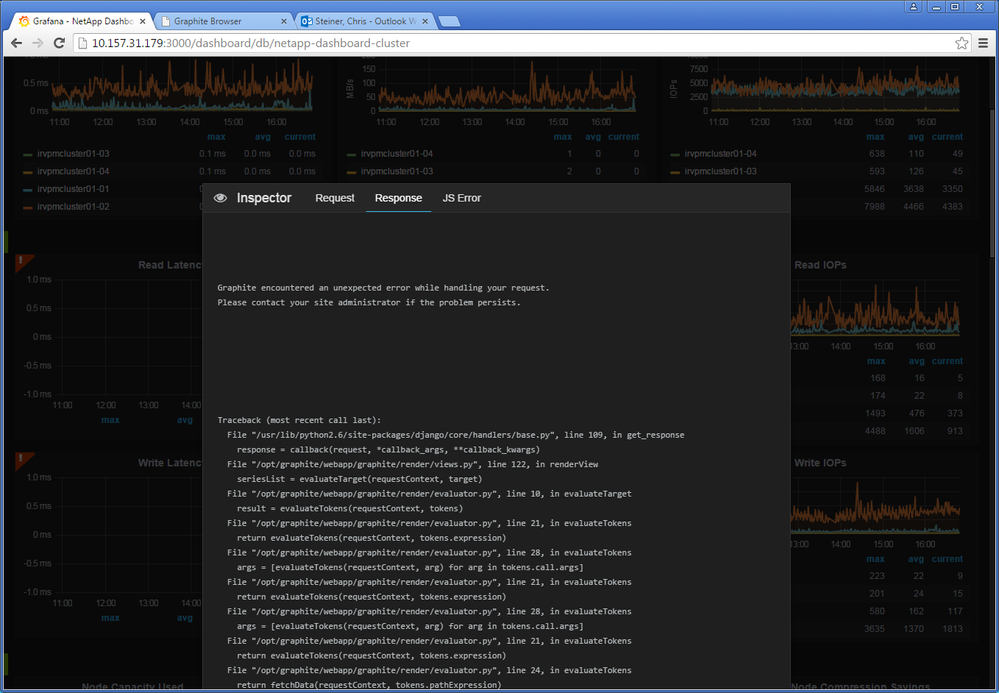This screenshot has height=693, width=999.
Task: Close the Graphite Browser tab
Action: (x=284, y=21)
